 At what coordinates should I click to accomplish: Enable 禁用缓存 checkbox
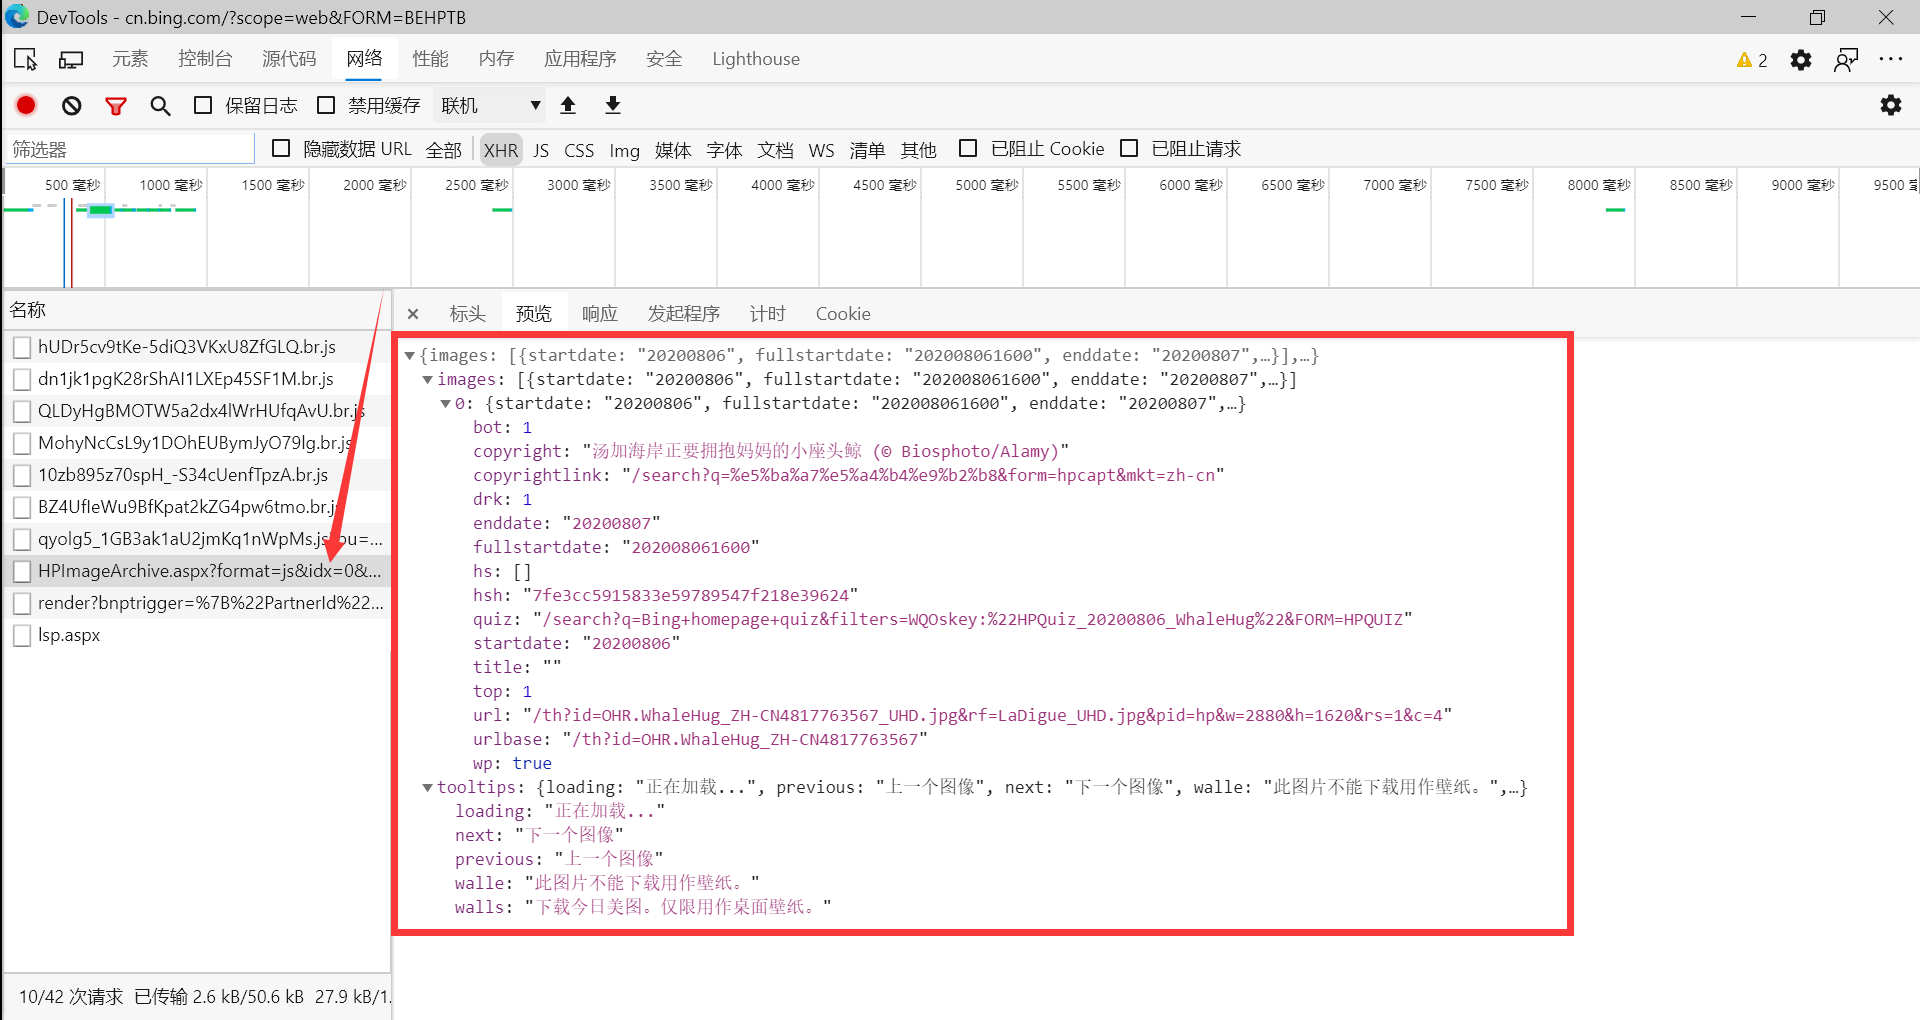325,104
